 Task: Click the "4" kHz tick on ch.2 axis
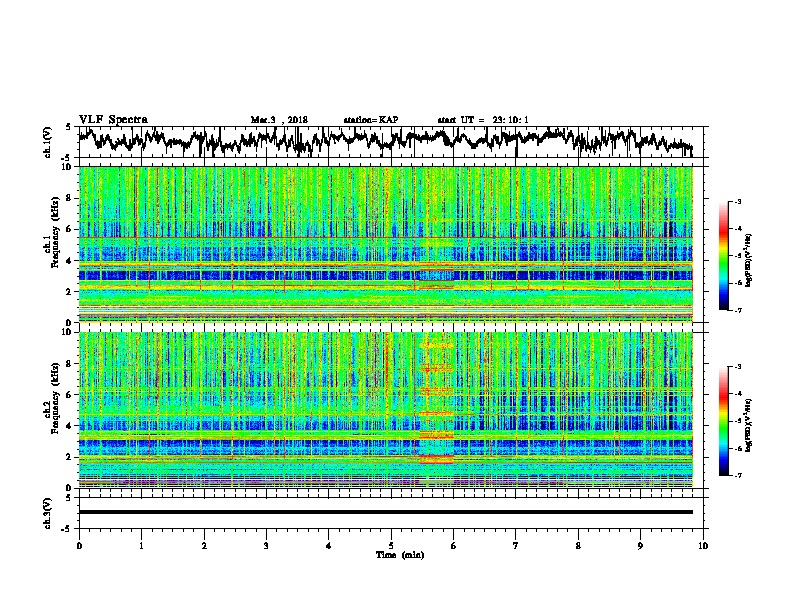coord(69,426)
